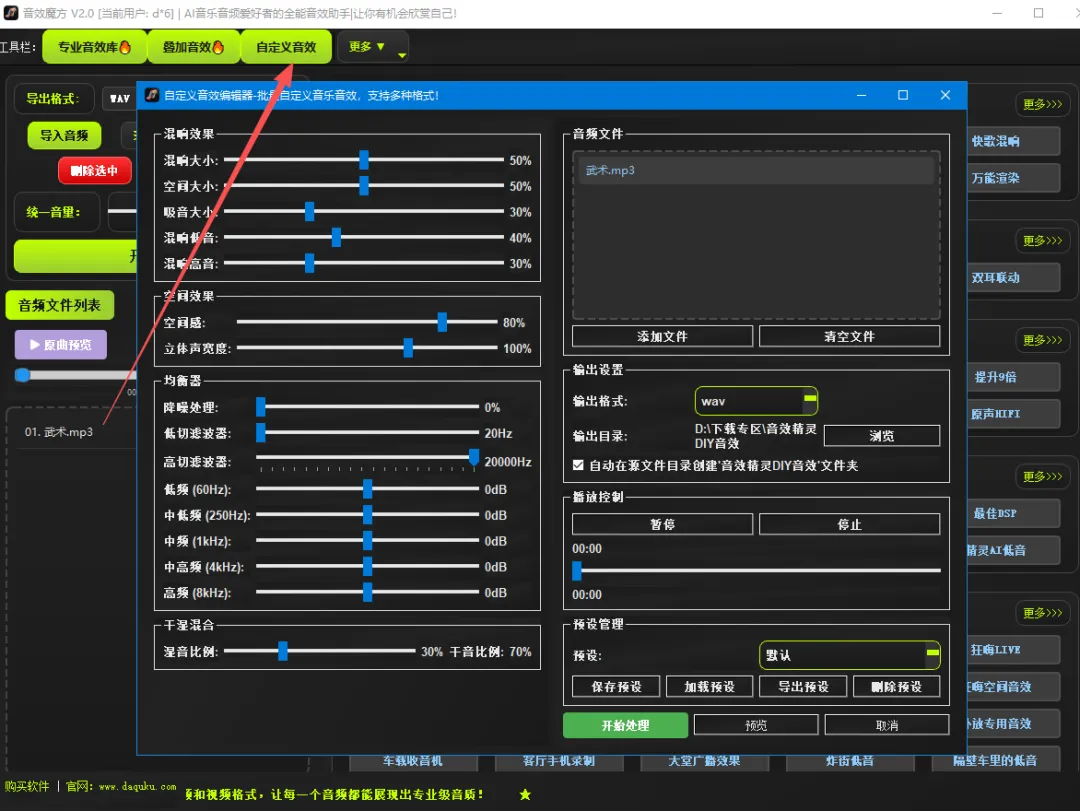Click the star icon in the bottom bar
The height and width of the screenshot is (811, 1080).
525,794
